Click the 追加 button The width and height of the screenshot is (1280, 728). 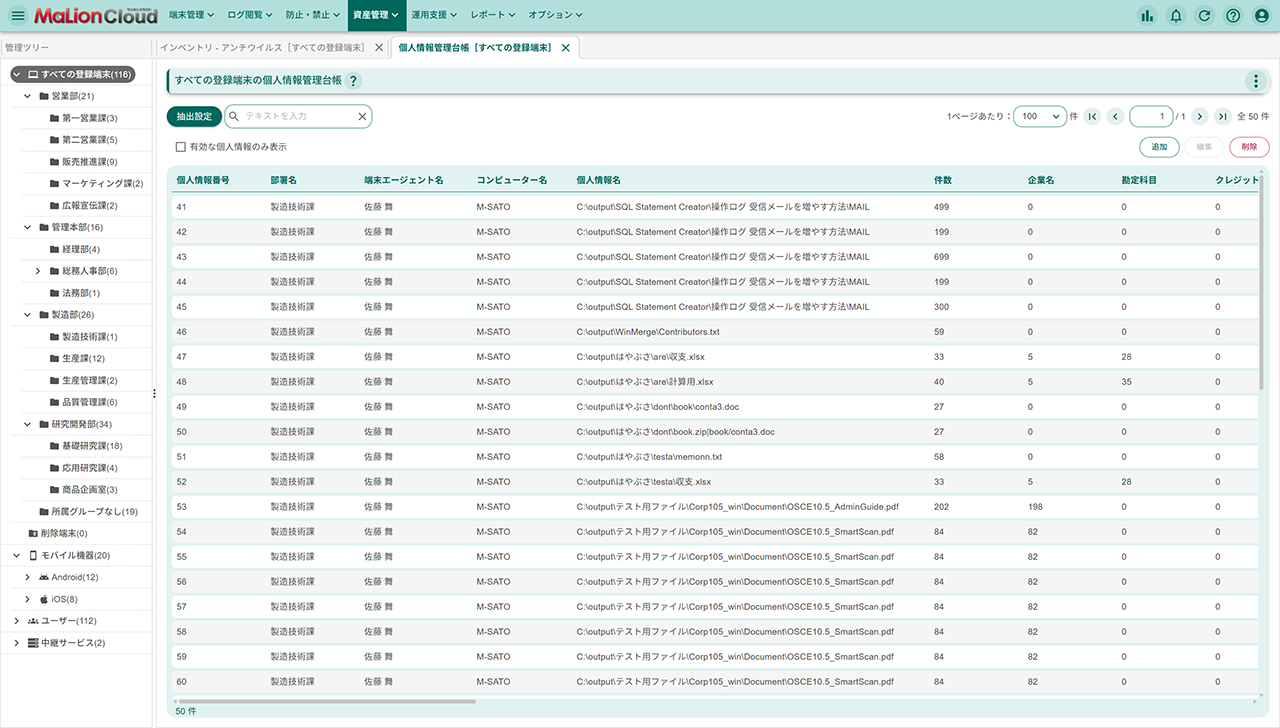[x=1159, y=147]
